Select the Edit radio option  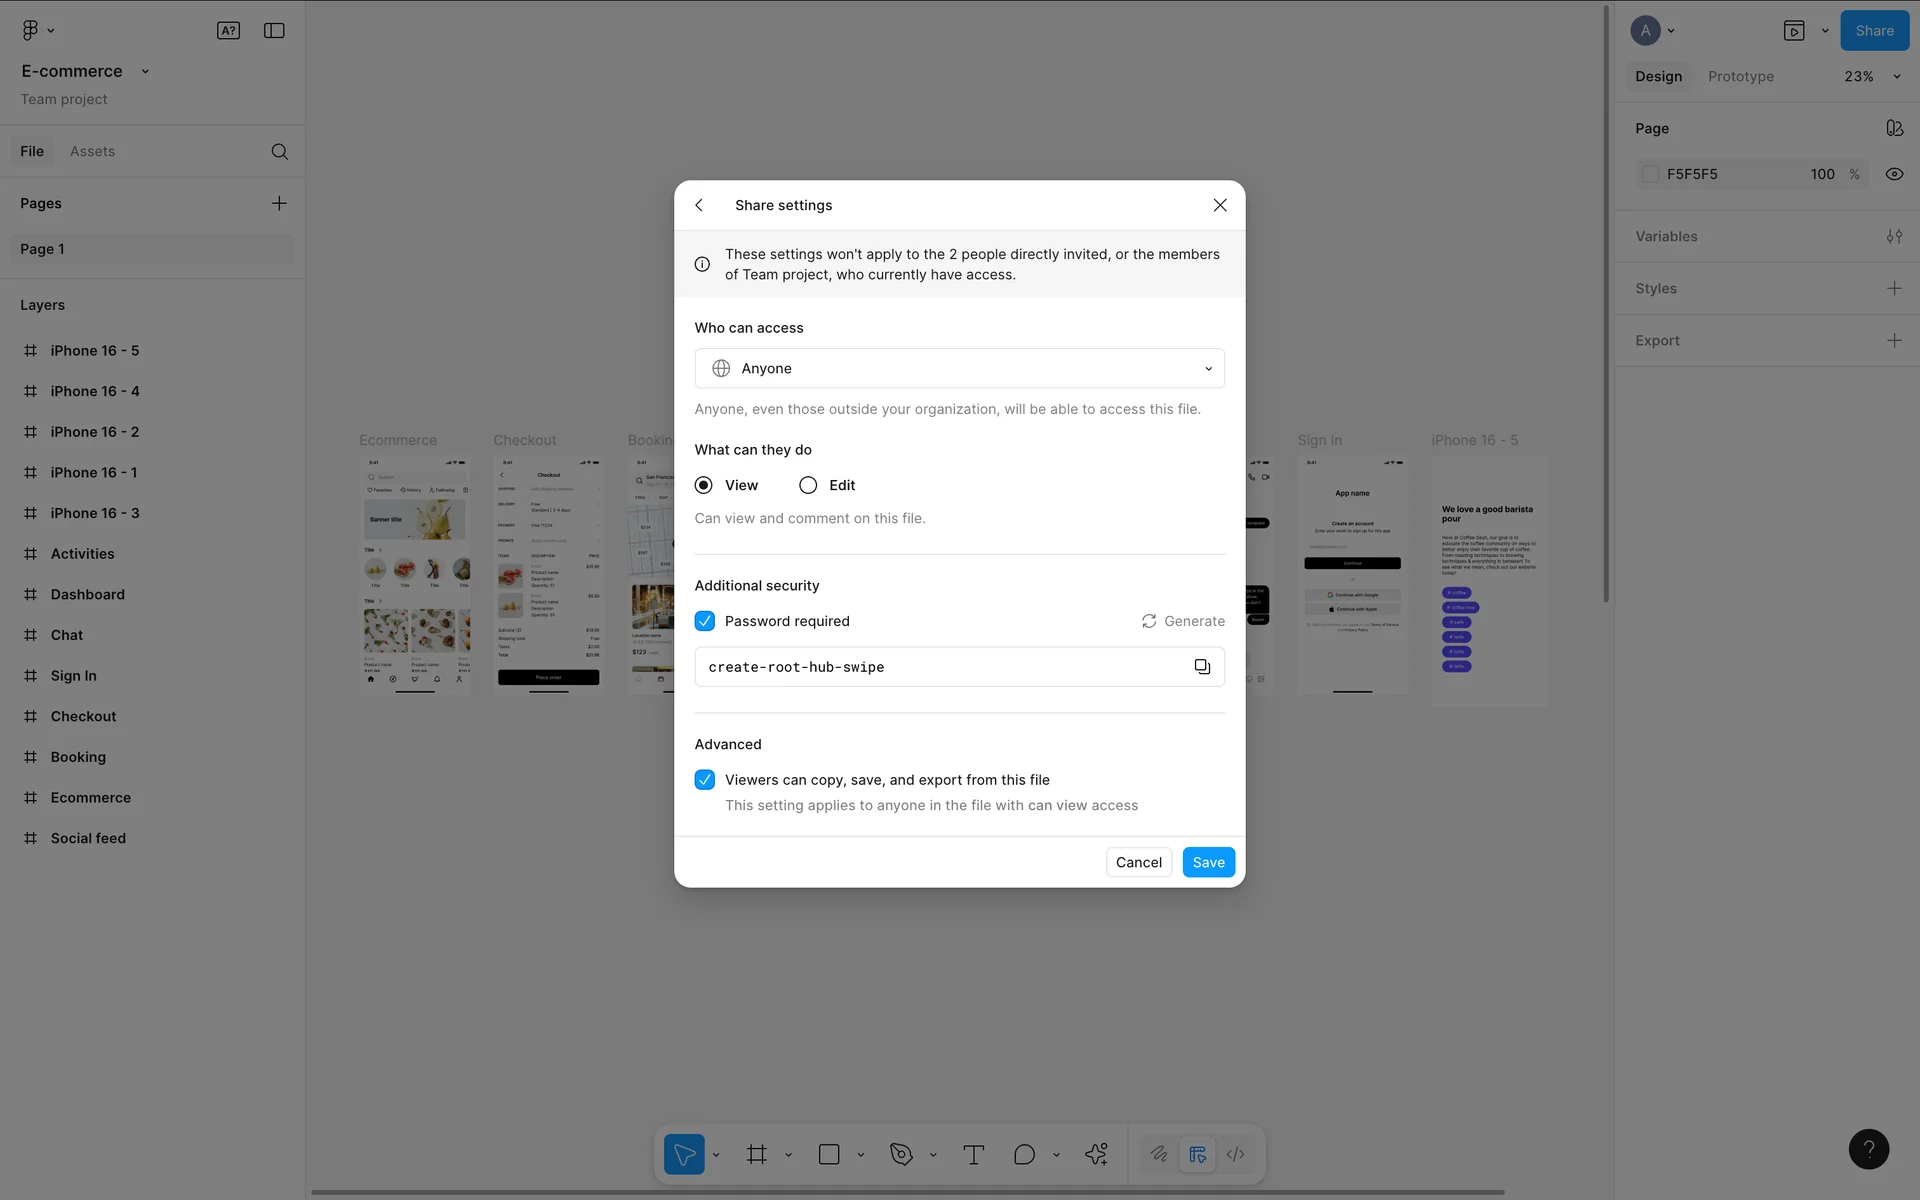tap(808, 485)
